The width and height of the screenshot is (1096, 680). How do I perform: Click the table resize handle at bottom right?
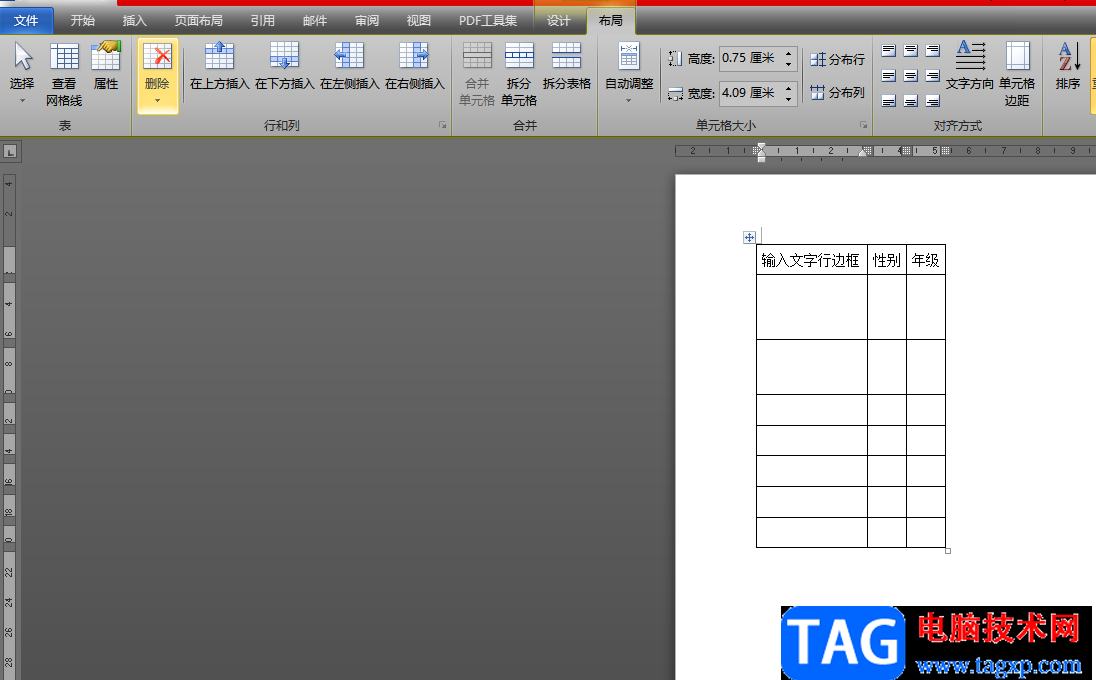pos(948,551)
